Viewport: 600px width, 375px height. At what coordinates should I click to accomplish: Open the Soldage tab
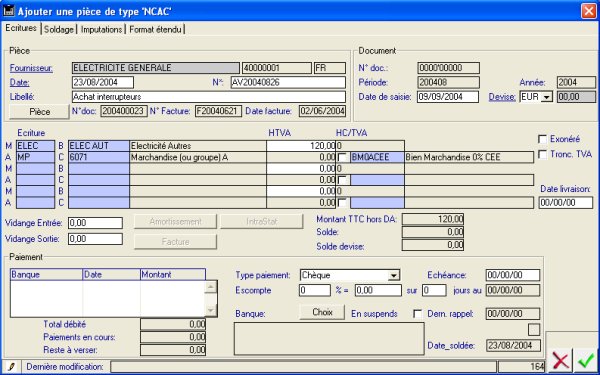[59, 29]
